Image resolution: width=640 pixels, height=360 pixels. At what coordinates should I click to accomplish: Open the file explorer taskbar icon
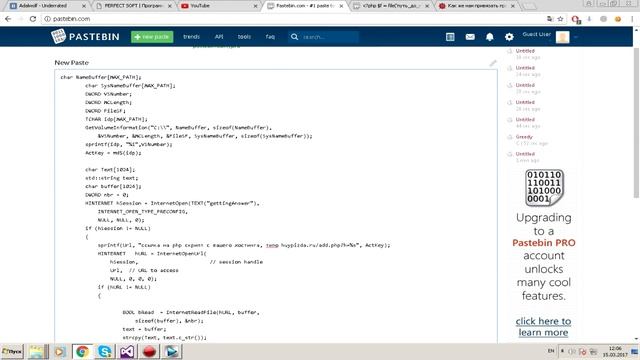38,351
